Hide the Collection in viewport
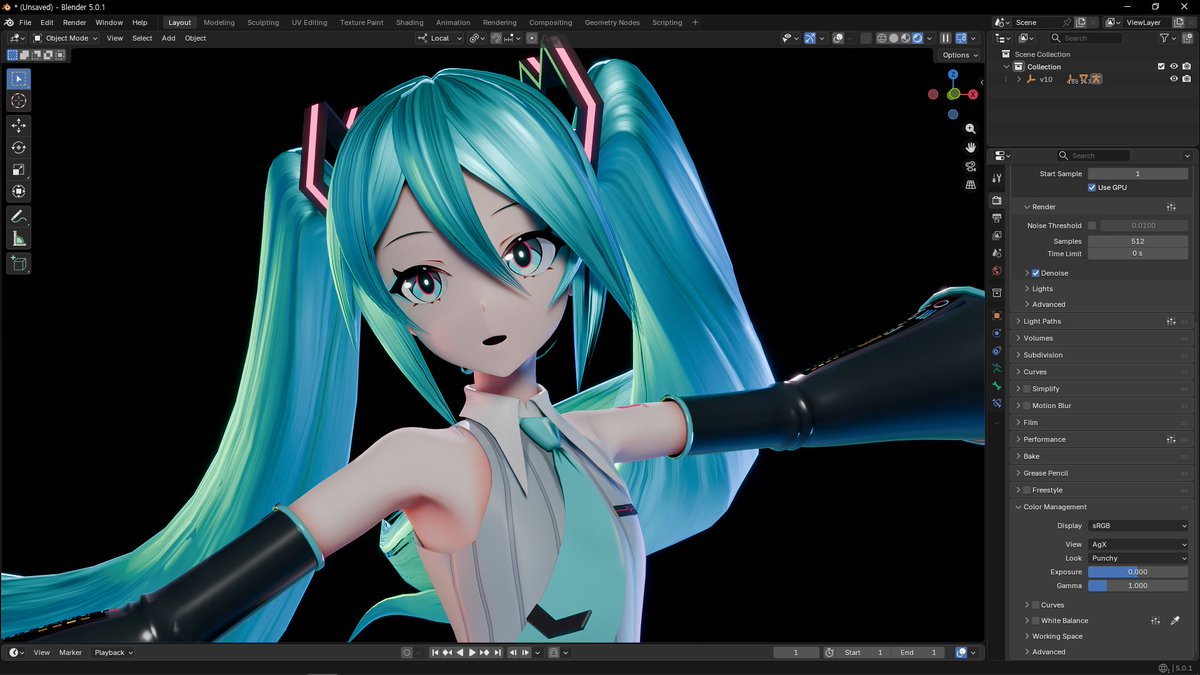Image resolution: width=1200 pixels, height=675 pixels. point(1174,67)
